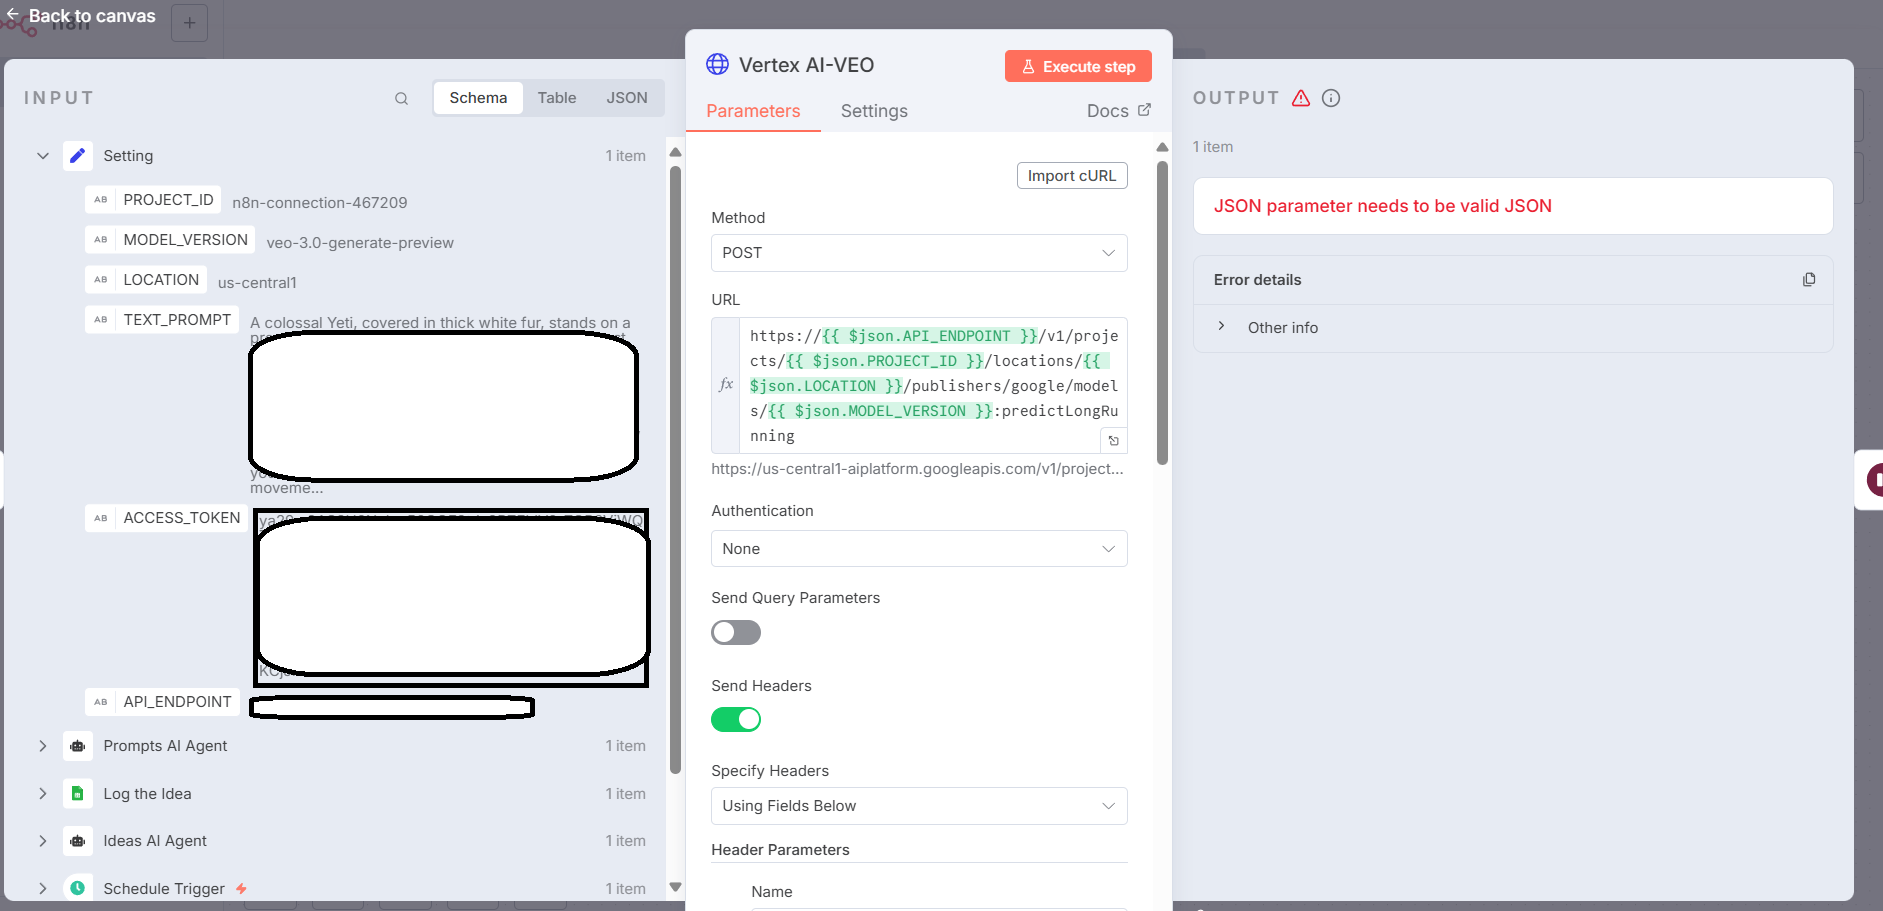Expand Other info in error details

click(1221, 327)
